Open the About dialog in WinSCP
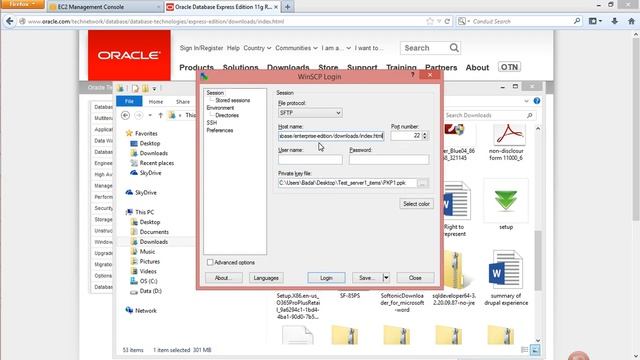 tap(223, 278)
